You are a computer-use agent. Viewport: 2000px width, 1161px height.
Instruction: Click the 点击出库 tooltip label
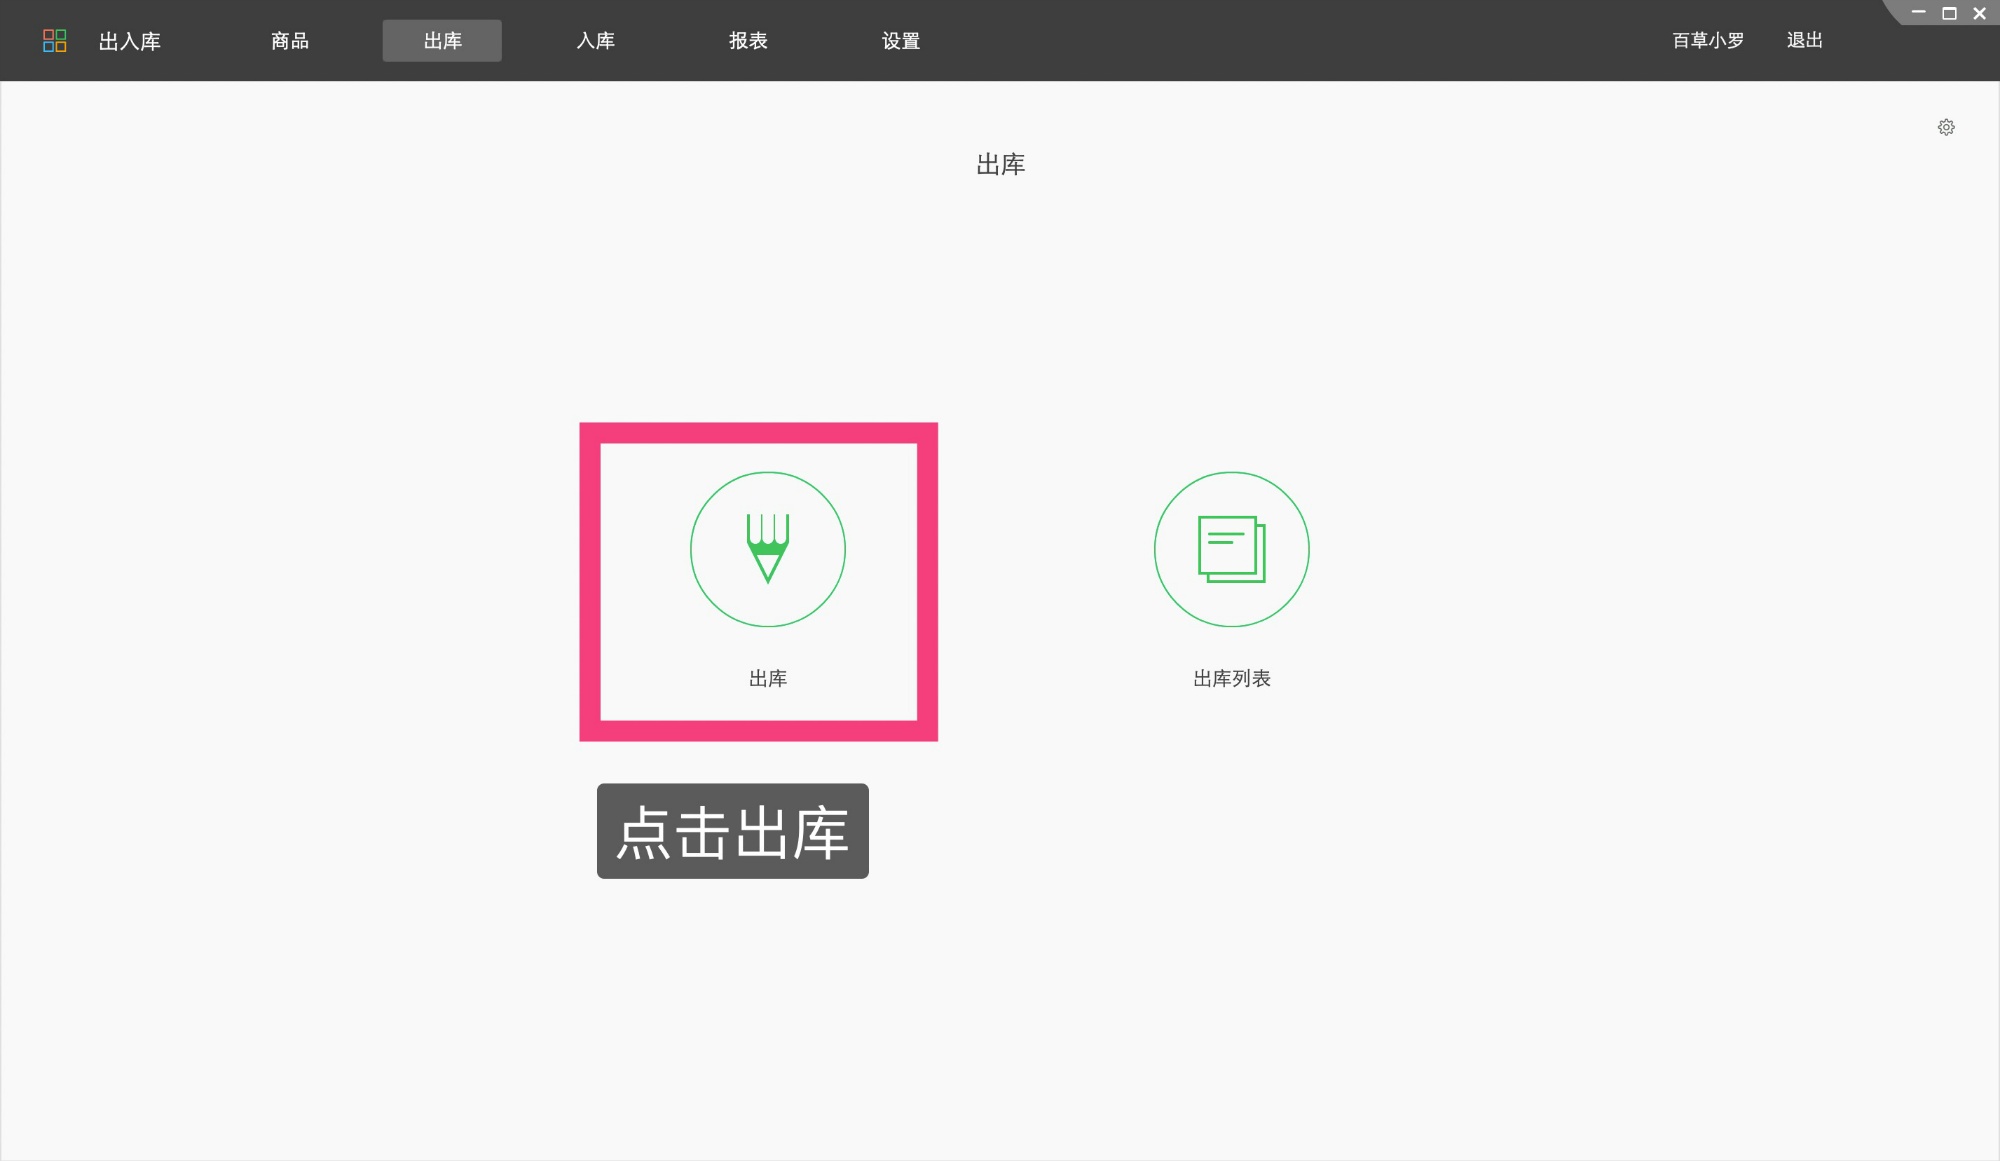(733, 831)
